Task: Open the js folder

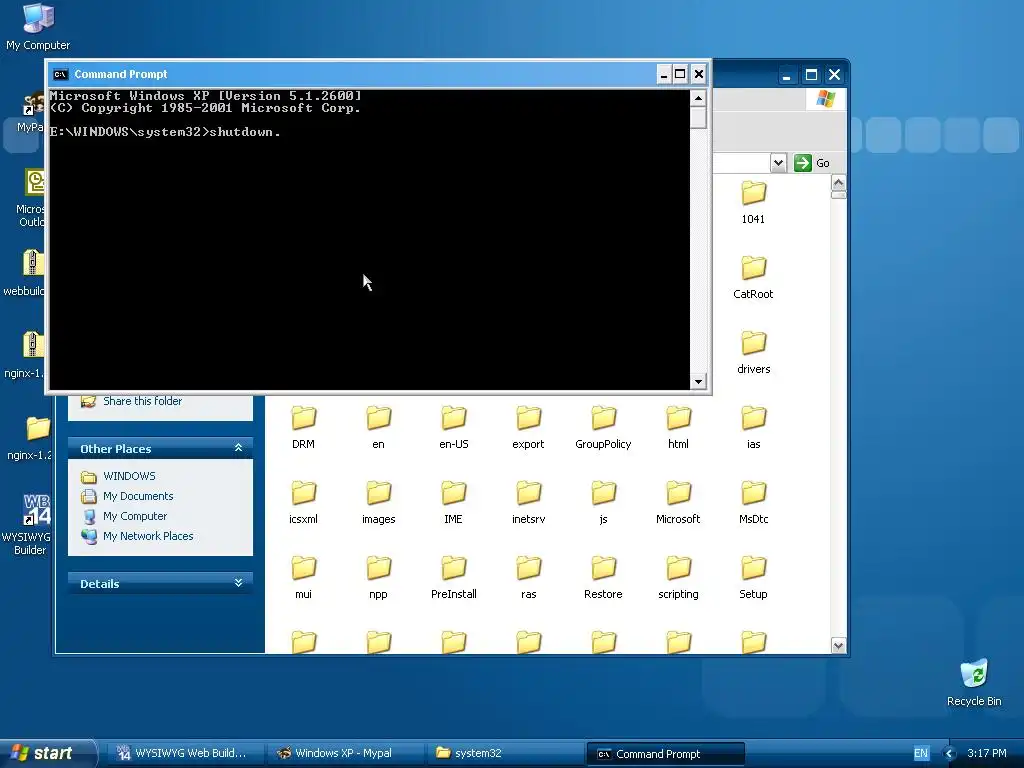Action: click(x=603, y=504)
